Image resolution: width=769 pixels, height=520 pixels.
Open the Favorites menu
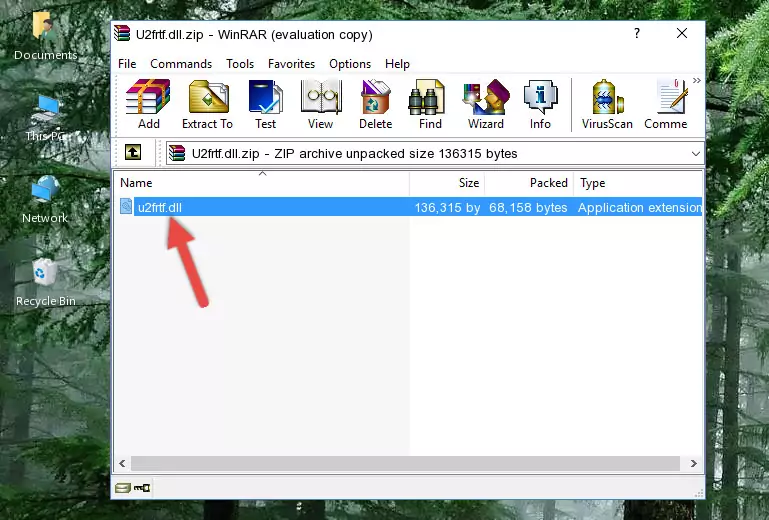(291, 64)
